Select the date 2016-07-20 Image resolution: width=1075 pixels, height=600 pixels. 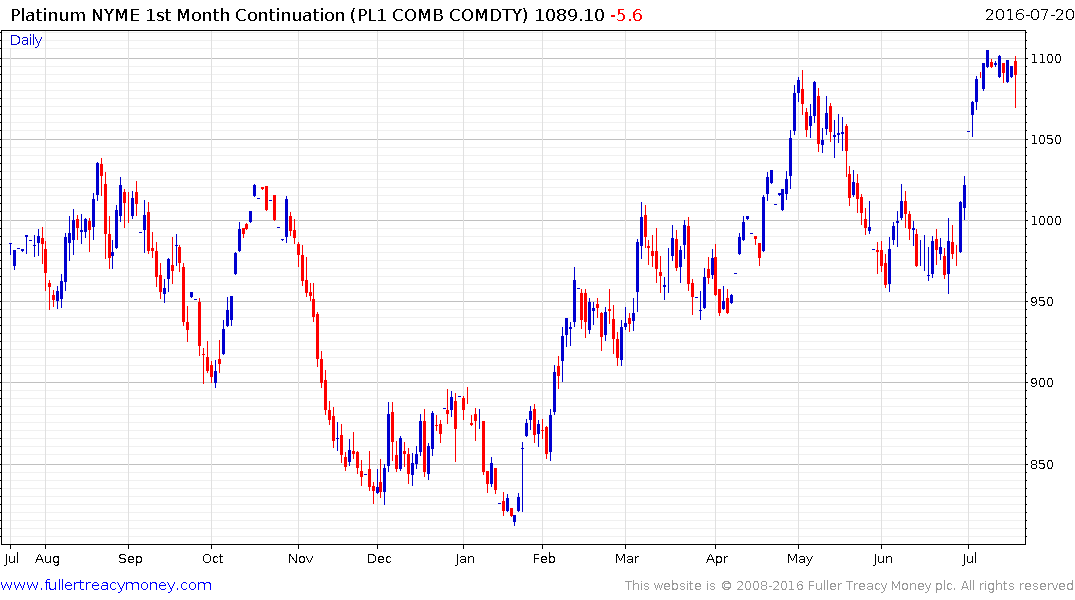coord(1029,14)
